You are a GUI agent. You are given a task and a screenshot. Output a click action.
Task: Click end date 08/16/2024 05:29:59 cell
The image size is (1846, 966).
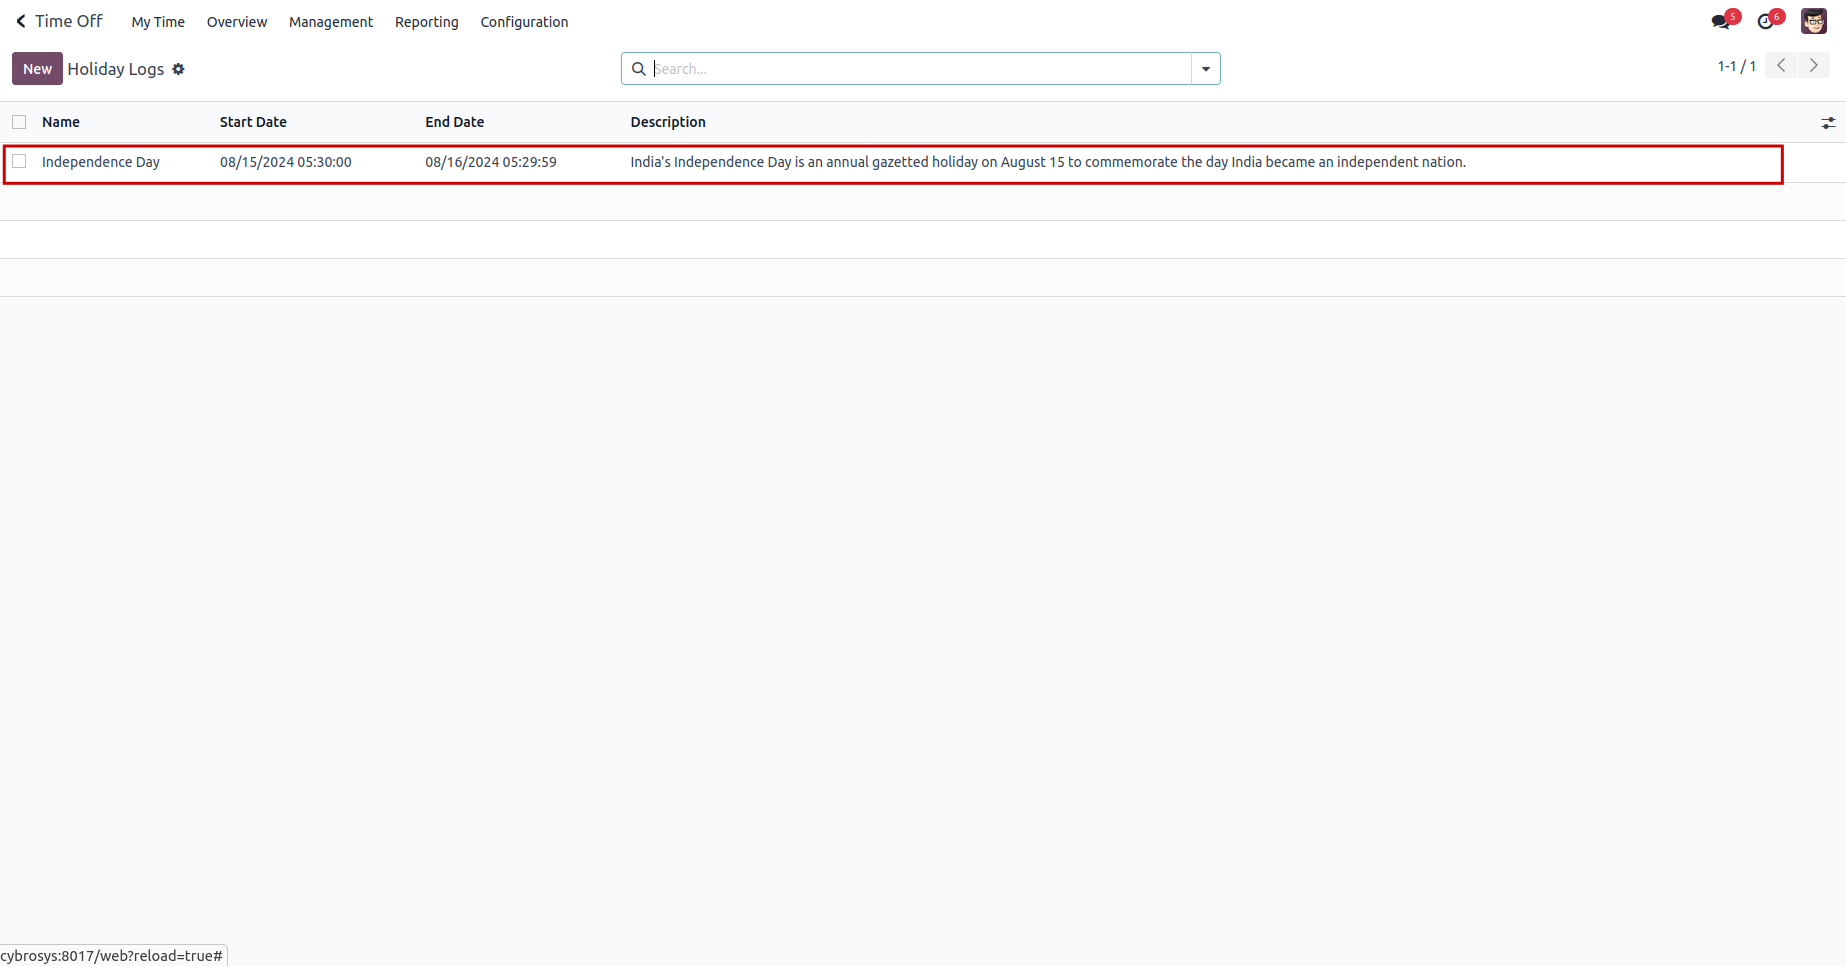pyautogui.click(x=491, y=162)
